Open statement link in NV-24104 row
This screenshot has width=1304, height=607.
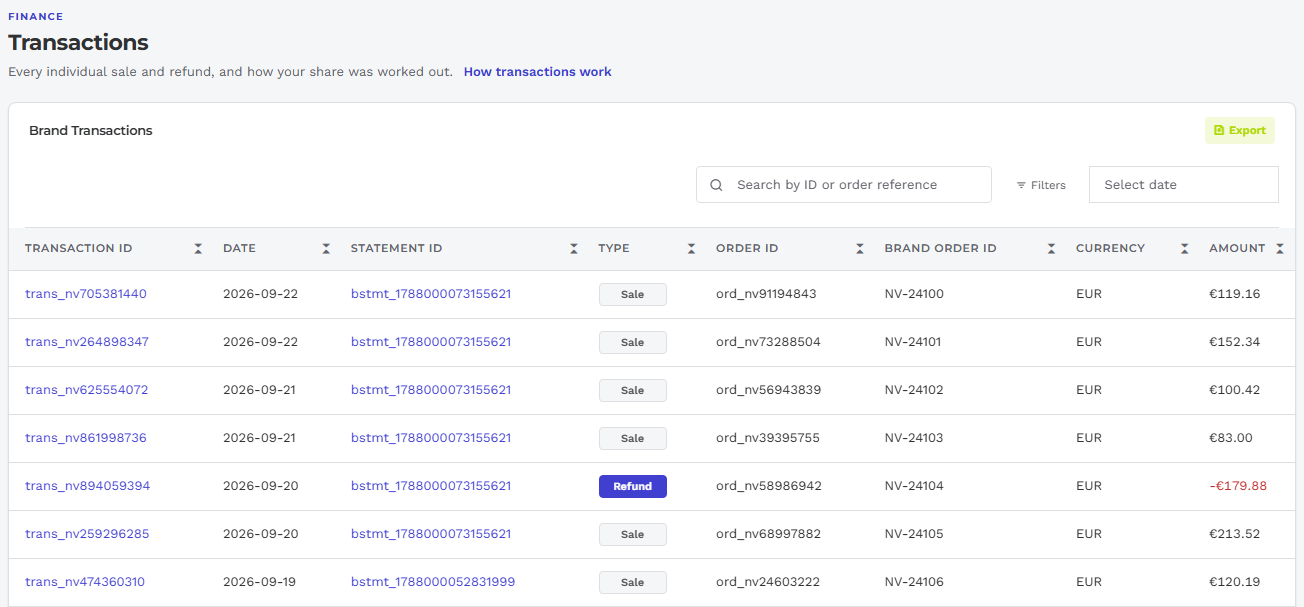(431, 486)
